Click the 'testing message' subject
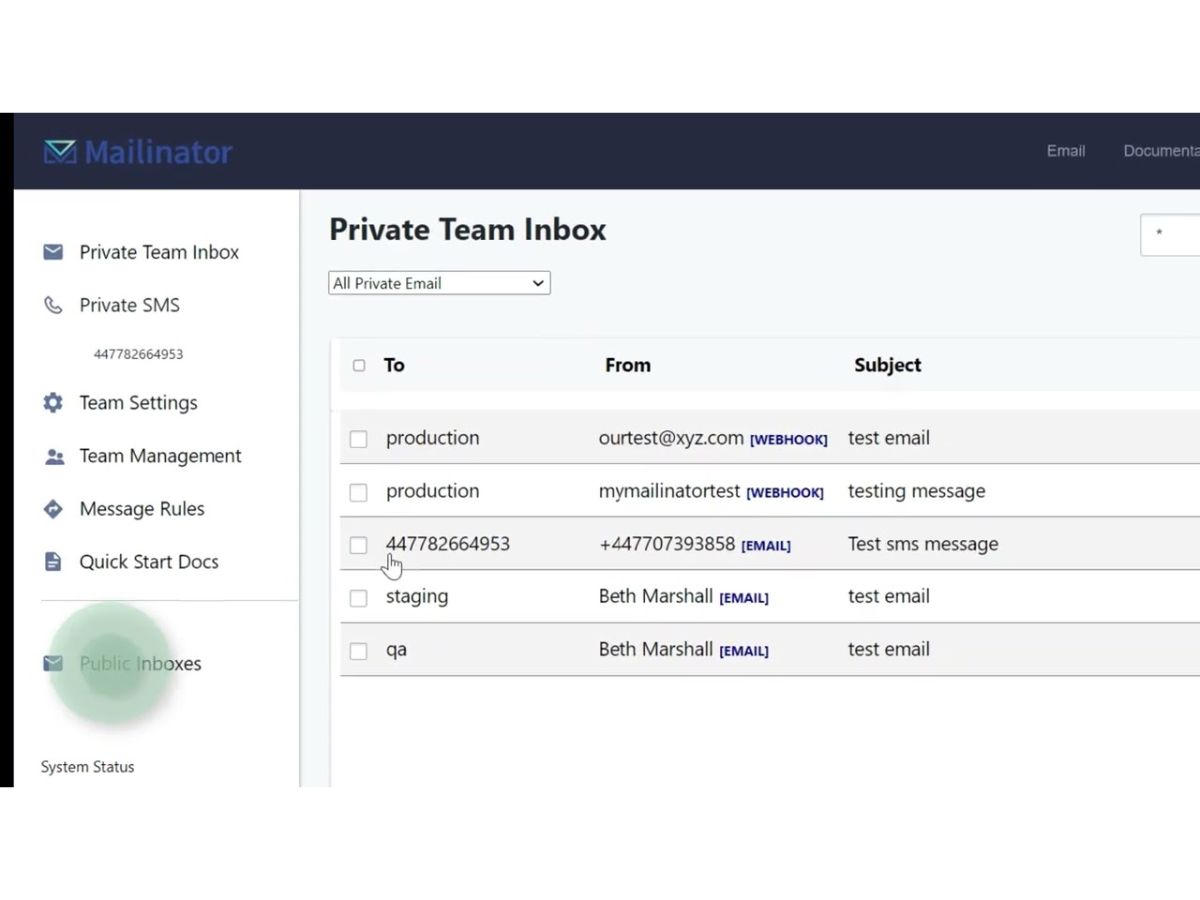Image resolution: width=1200 pixels, height=900 pixels. (917, 491)
